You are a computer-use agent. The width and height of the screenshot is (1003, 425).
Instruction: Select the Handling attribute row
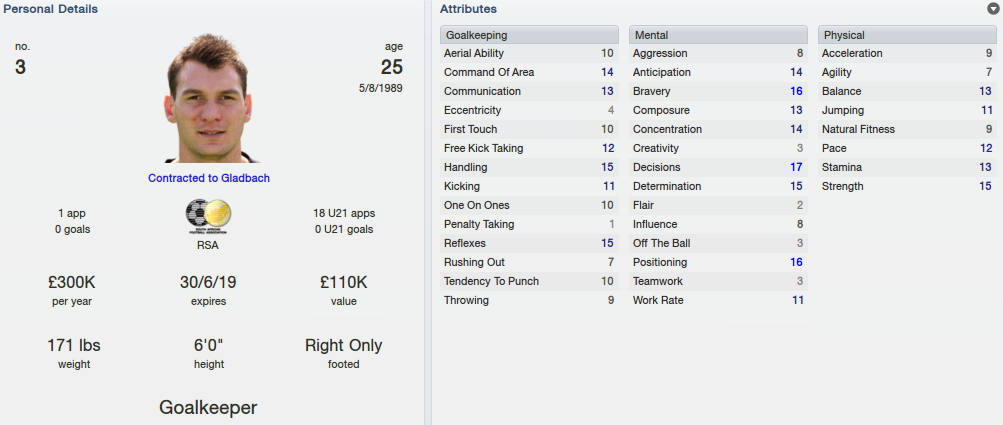point(529,167)
